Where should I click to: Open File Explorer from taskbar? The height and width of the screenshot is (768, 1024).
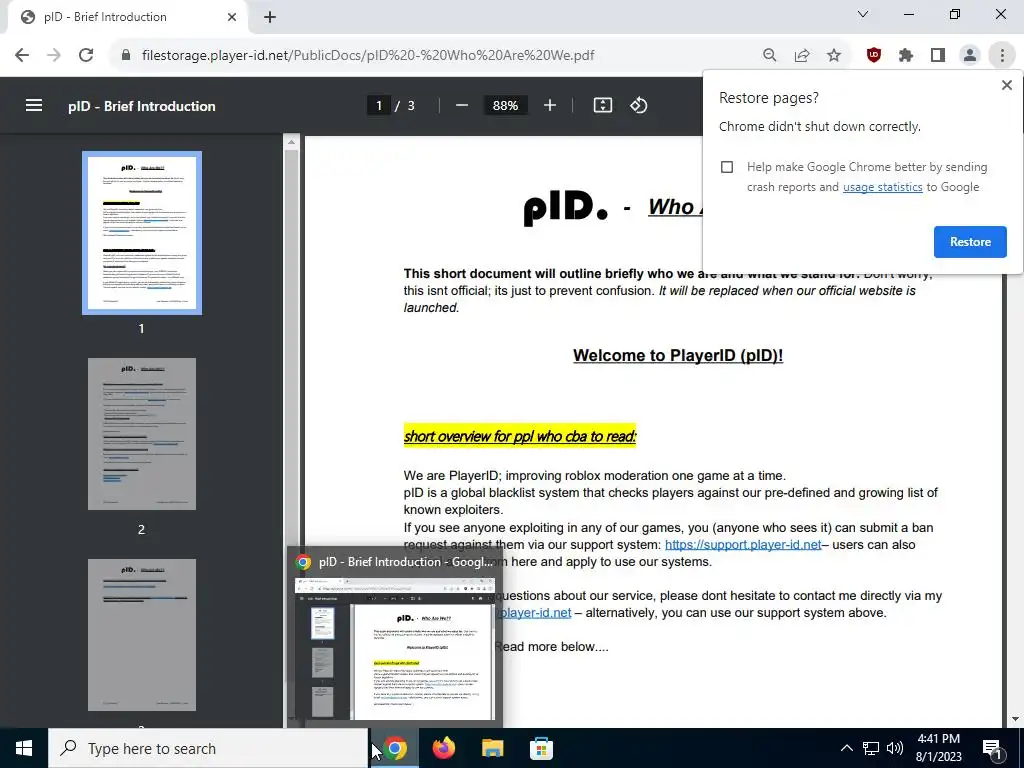point(492,748)
